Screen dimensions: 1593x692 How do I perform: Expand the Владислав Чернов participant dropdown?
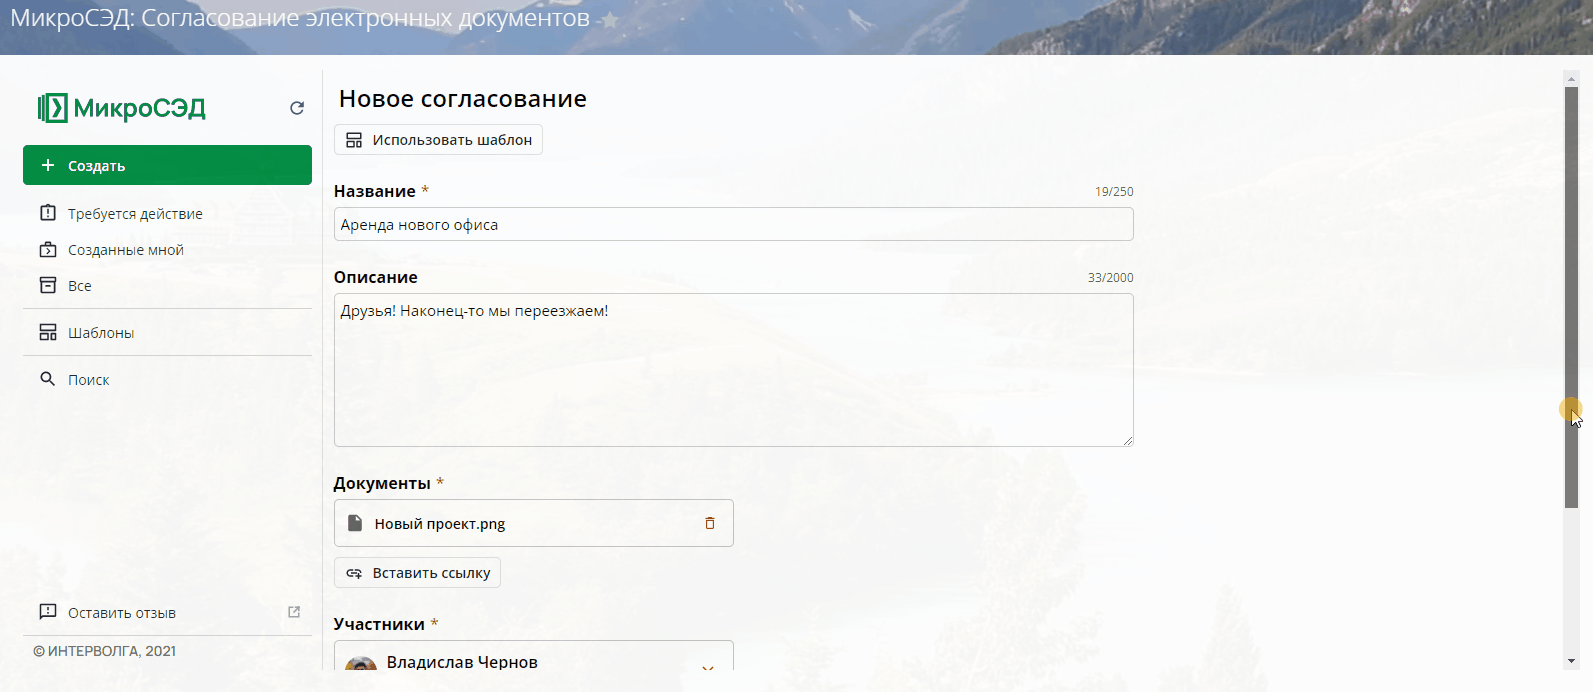(707, 666)
